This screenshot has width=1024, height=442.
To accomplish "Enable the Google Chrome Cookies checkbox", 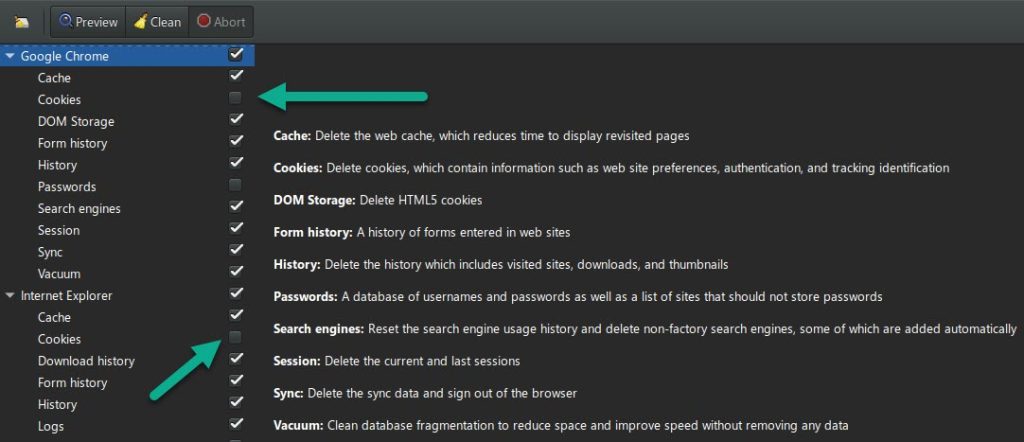I will tap(235, 98).
